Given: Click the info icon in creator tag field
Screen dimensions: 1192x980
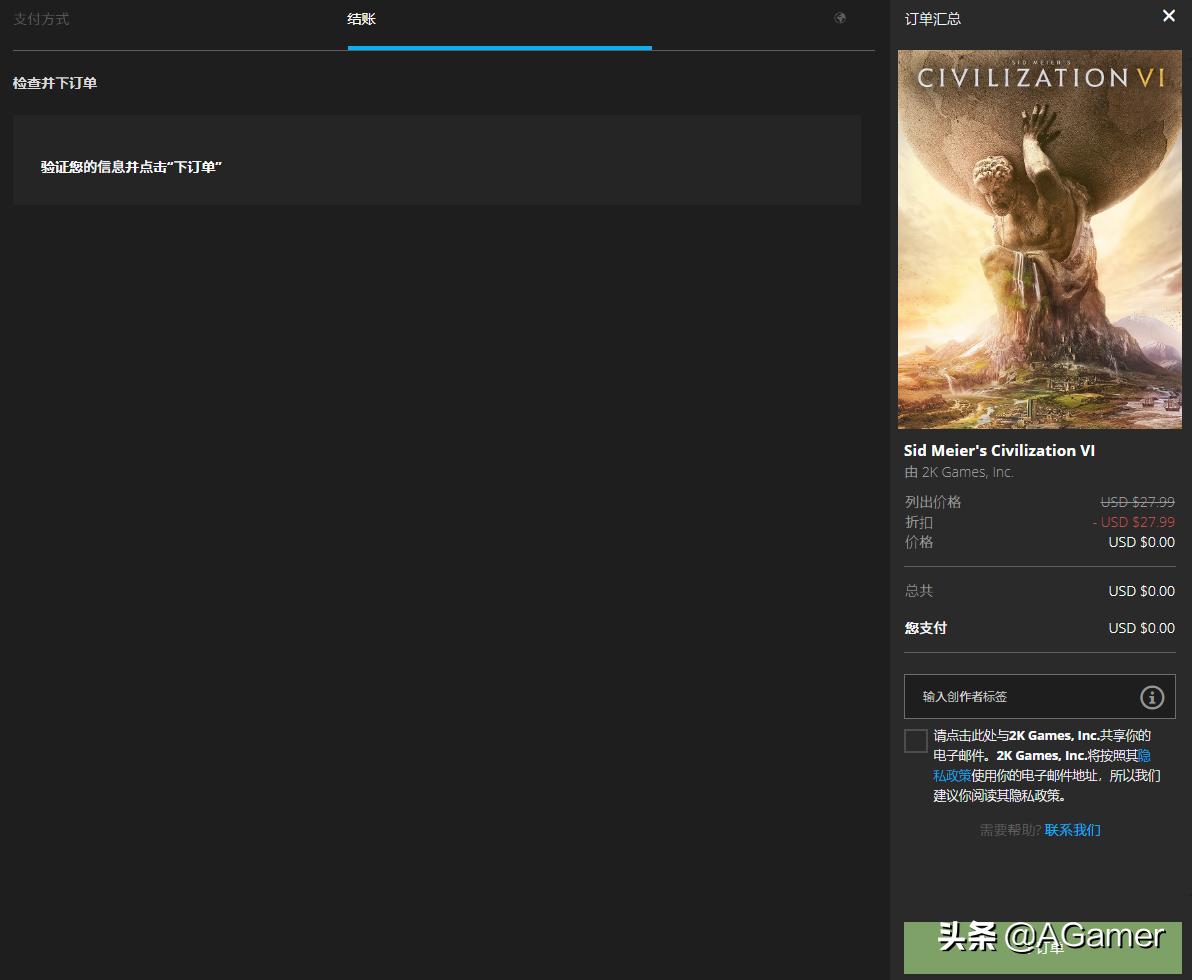Looking at the screenshot, I should click(x=1151, y=697).
